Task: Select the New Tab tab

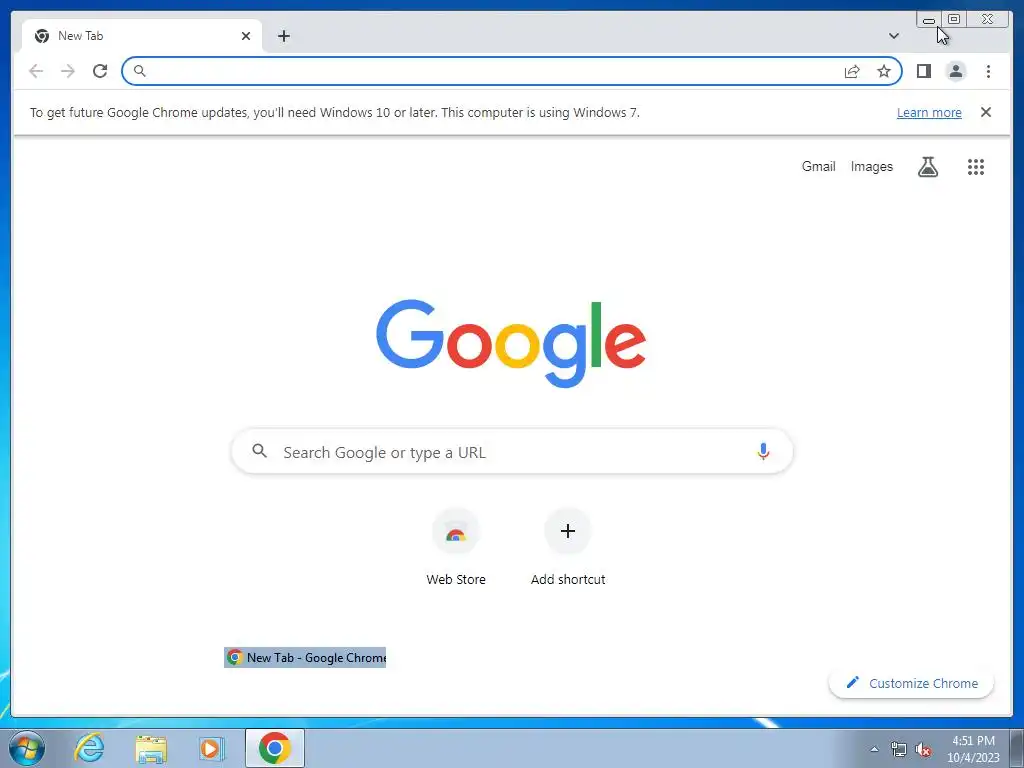Action: (142, 36)
